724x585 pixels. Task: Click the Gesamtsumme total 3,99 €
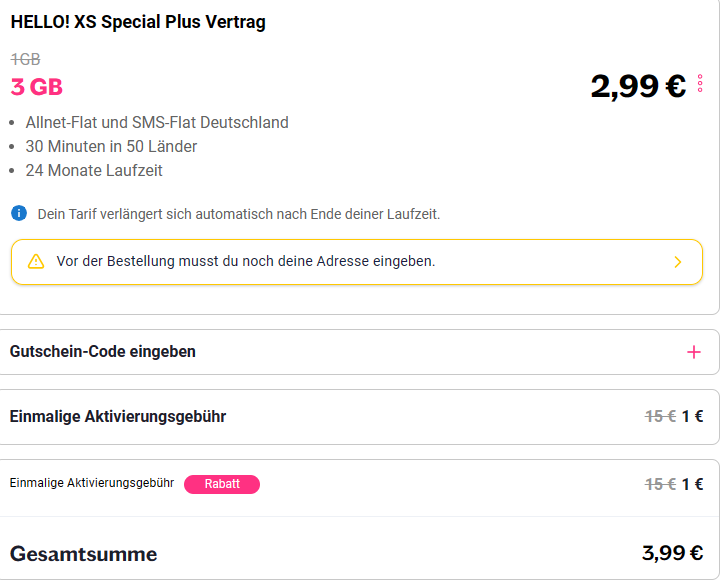click(672, 553)
